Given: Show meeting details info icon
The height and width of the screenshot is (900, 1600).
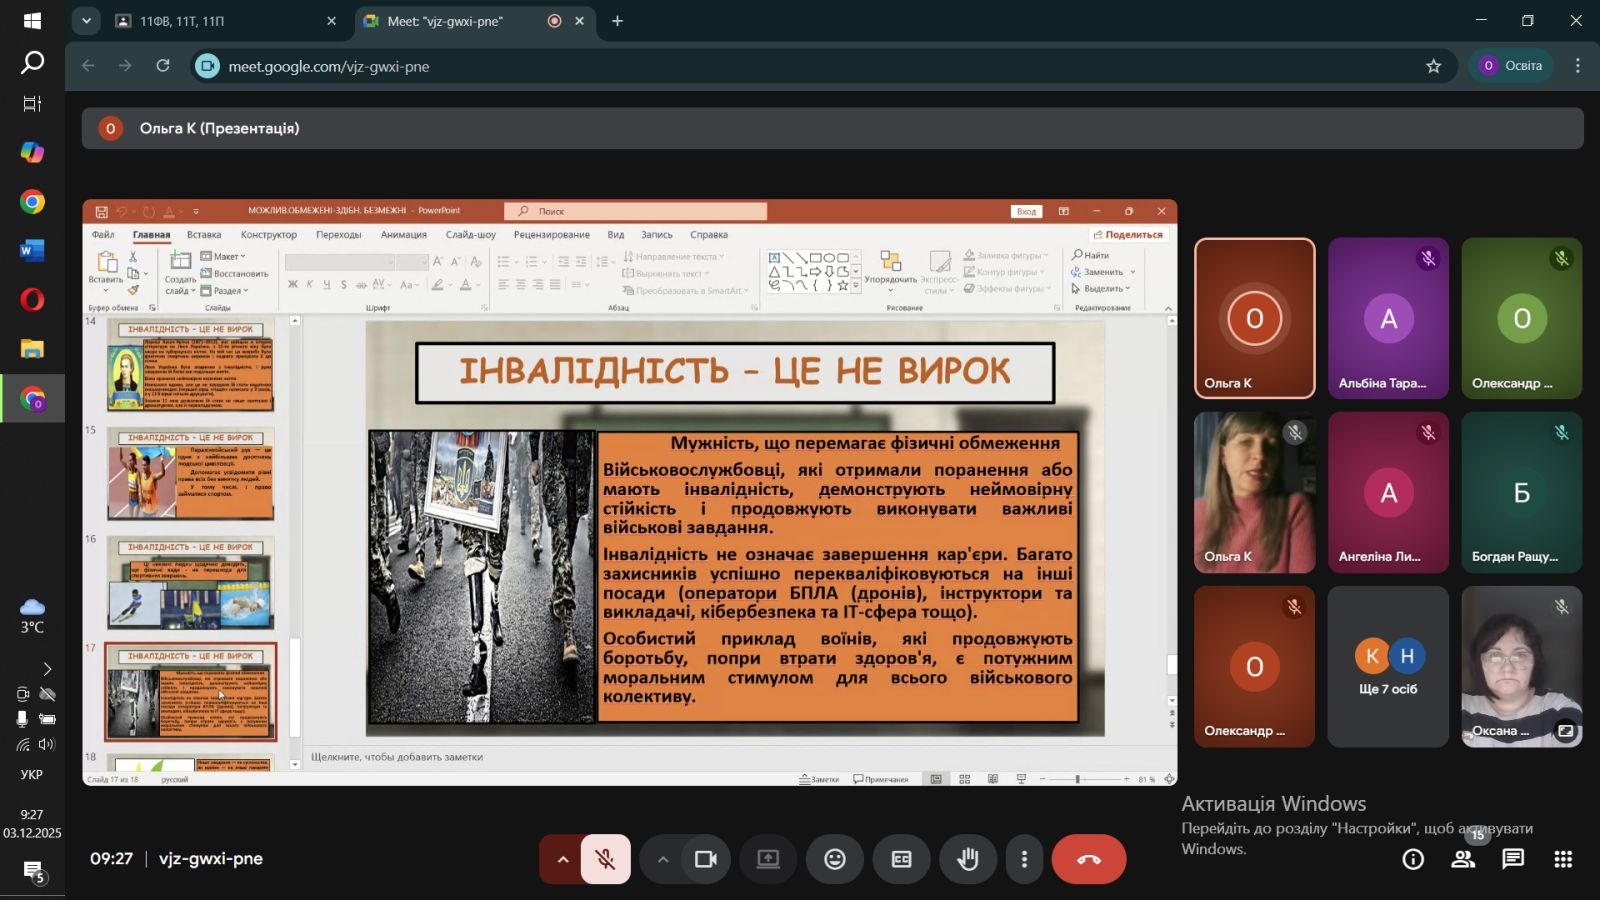Looking at the screenshot, I should pyautogui.click(x=1413, y=859).
